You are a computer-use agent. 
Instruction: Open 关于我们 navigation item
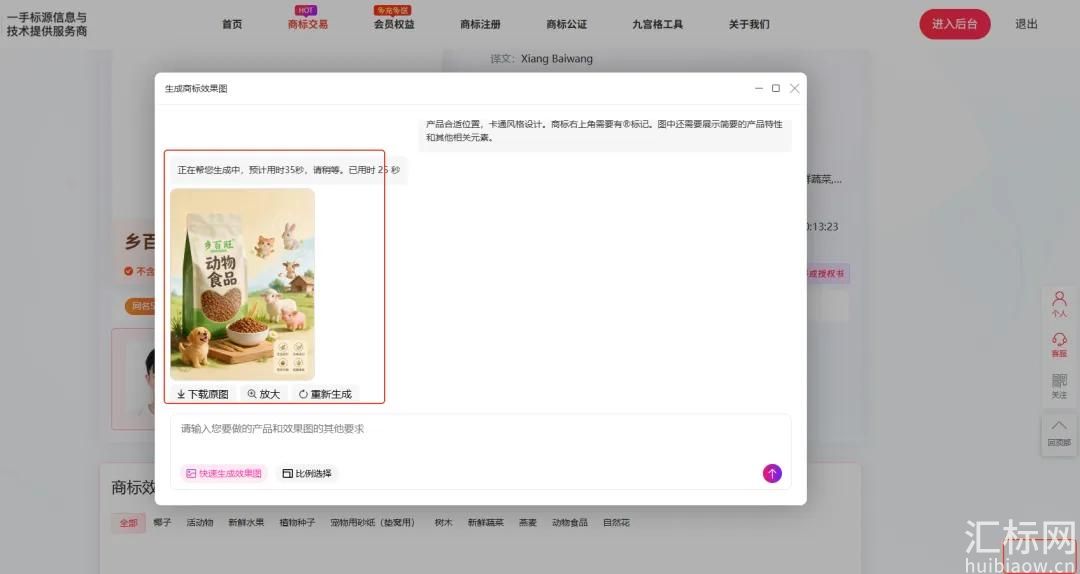click(x=749, y=24)
